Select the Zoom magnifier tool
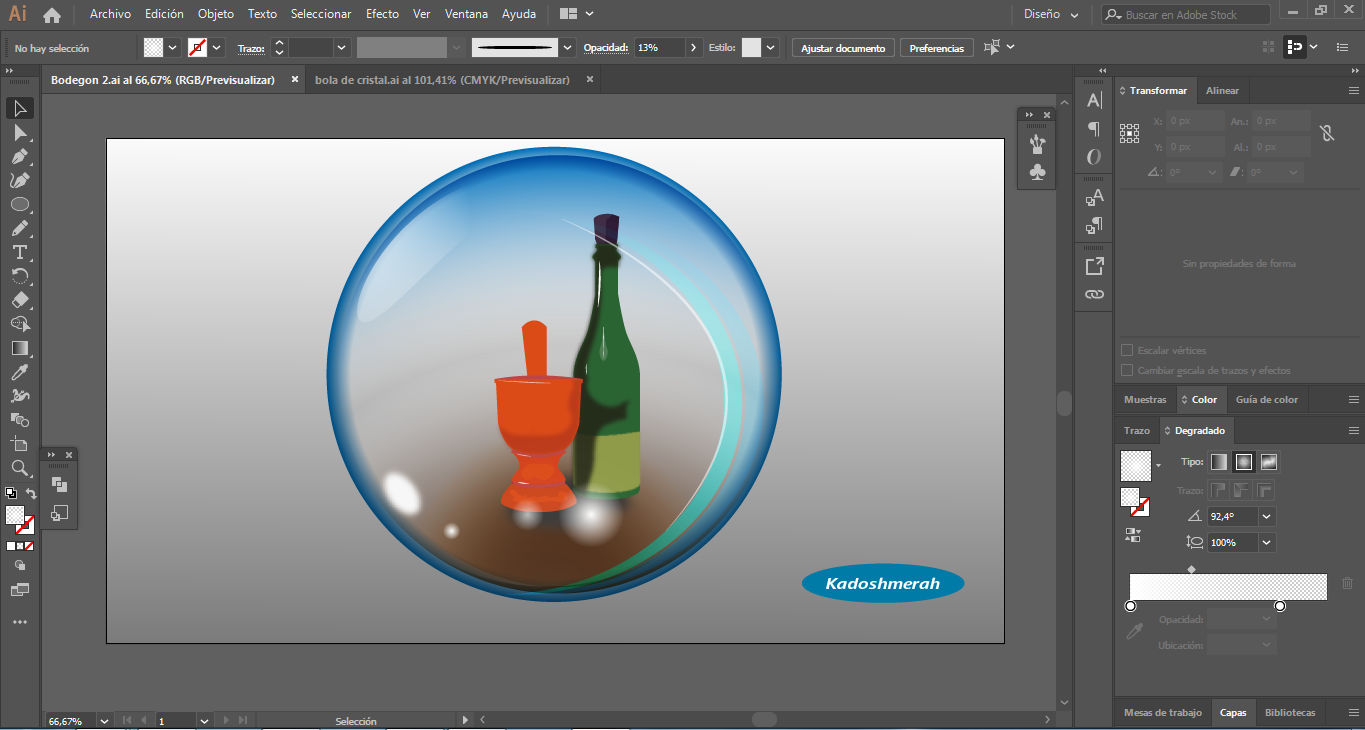This screenshot has width=1365, height=730. 19,468
